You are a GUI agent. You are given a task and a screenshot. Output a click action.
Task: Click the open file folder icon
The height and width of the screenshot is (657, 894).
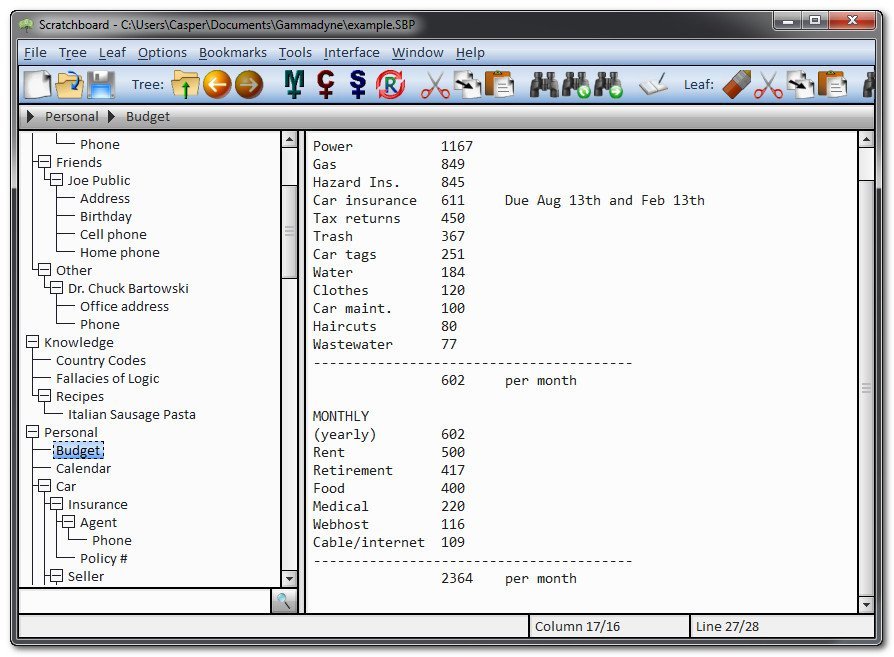click(x=69, y=85)
